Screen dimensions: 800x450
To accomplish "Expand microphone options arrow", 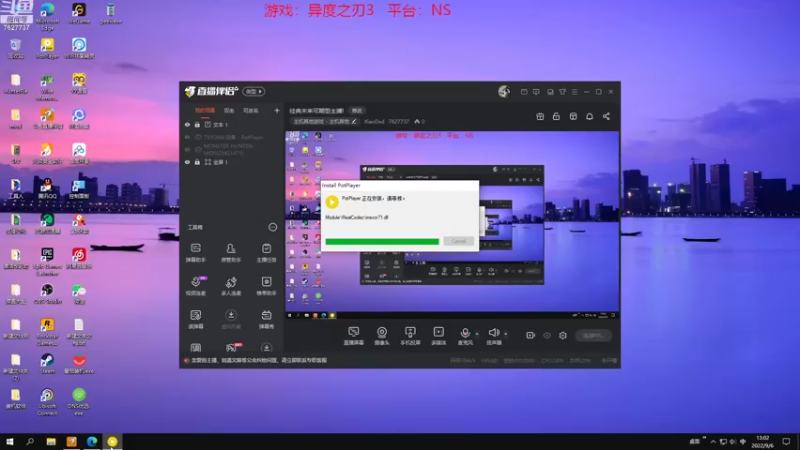I will pos(477,334).
